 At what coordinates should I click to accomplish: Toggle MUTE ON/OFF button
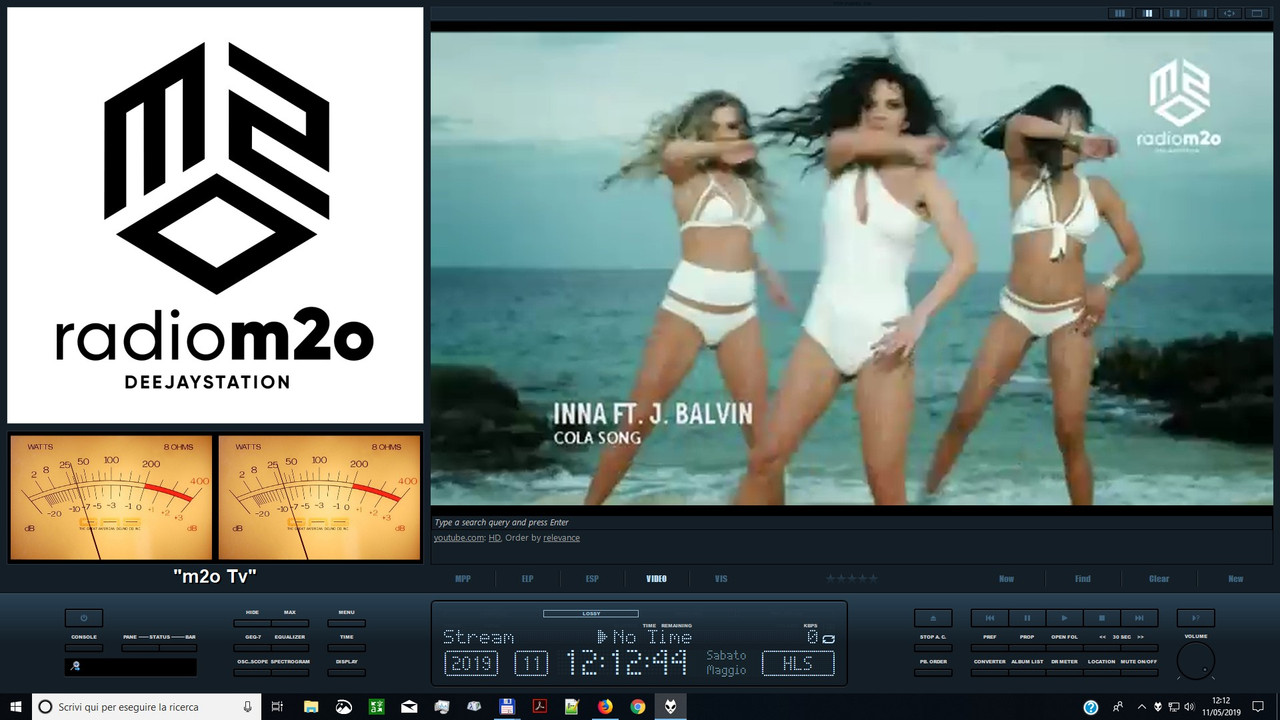click(1139, 673)
